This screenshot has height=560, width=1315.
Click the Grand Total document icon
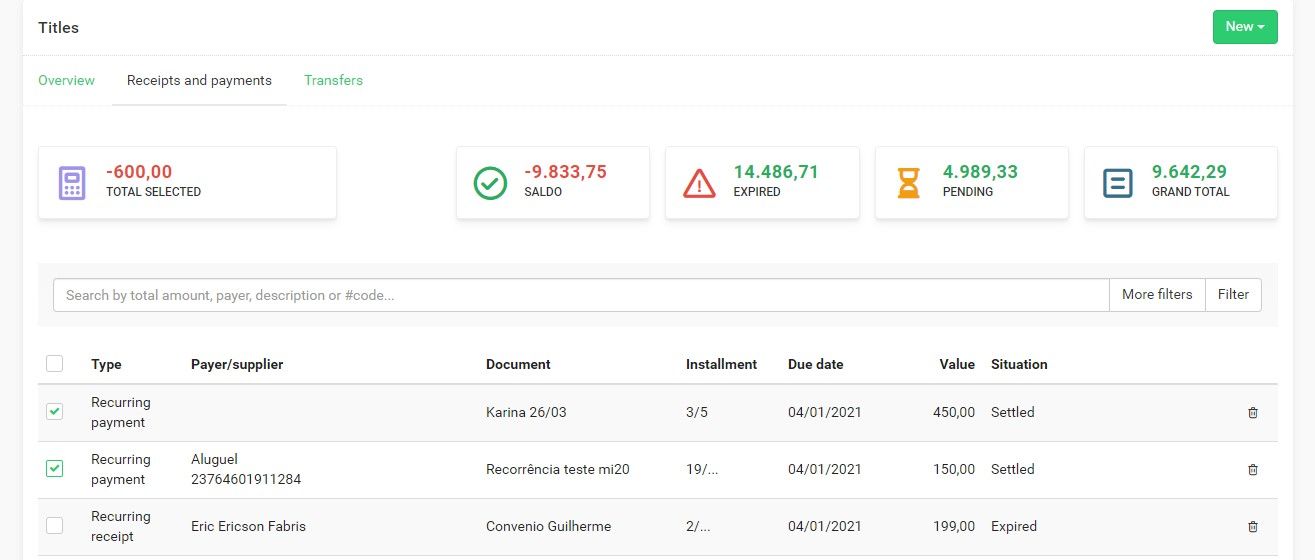[x=1118, y=183]
